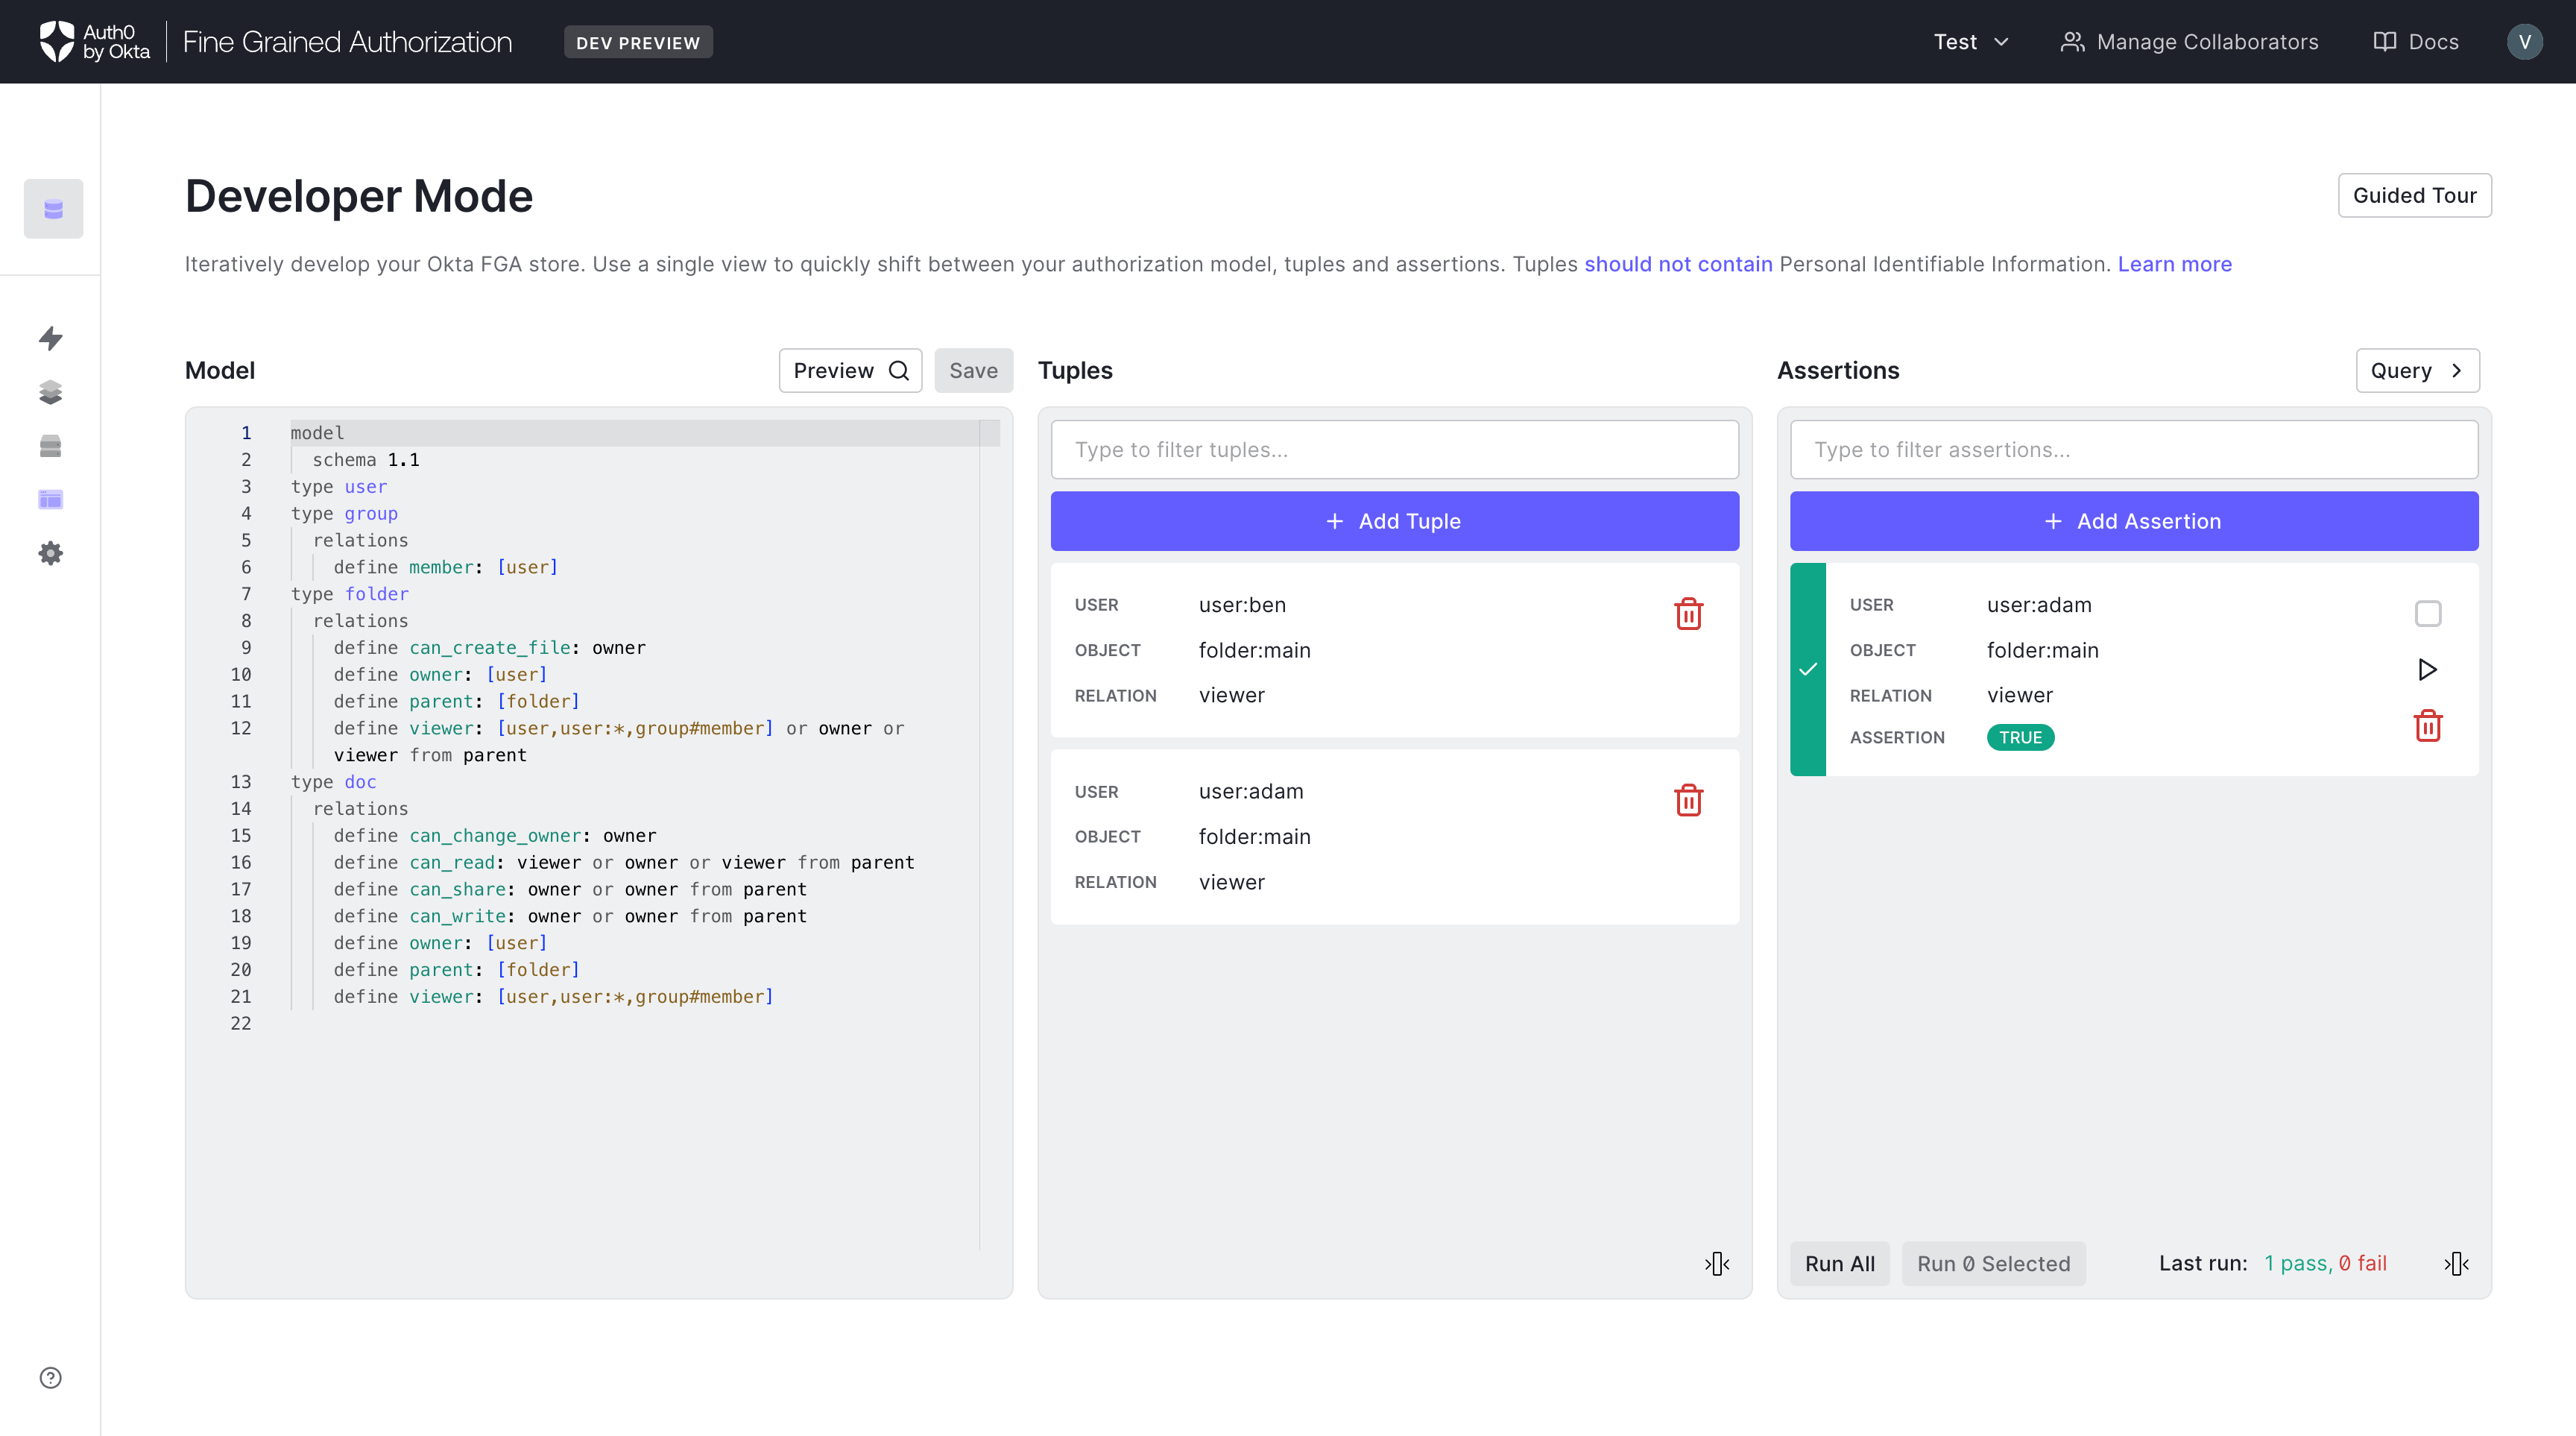Click the 'type group' line
2576x1436 pixels.
pos(344,514)
